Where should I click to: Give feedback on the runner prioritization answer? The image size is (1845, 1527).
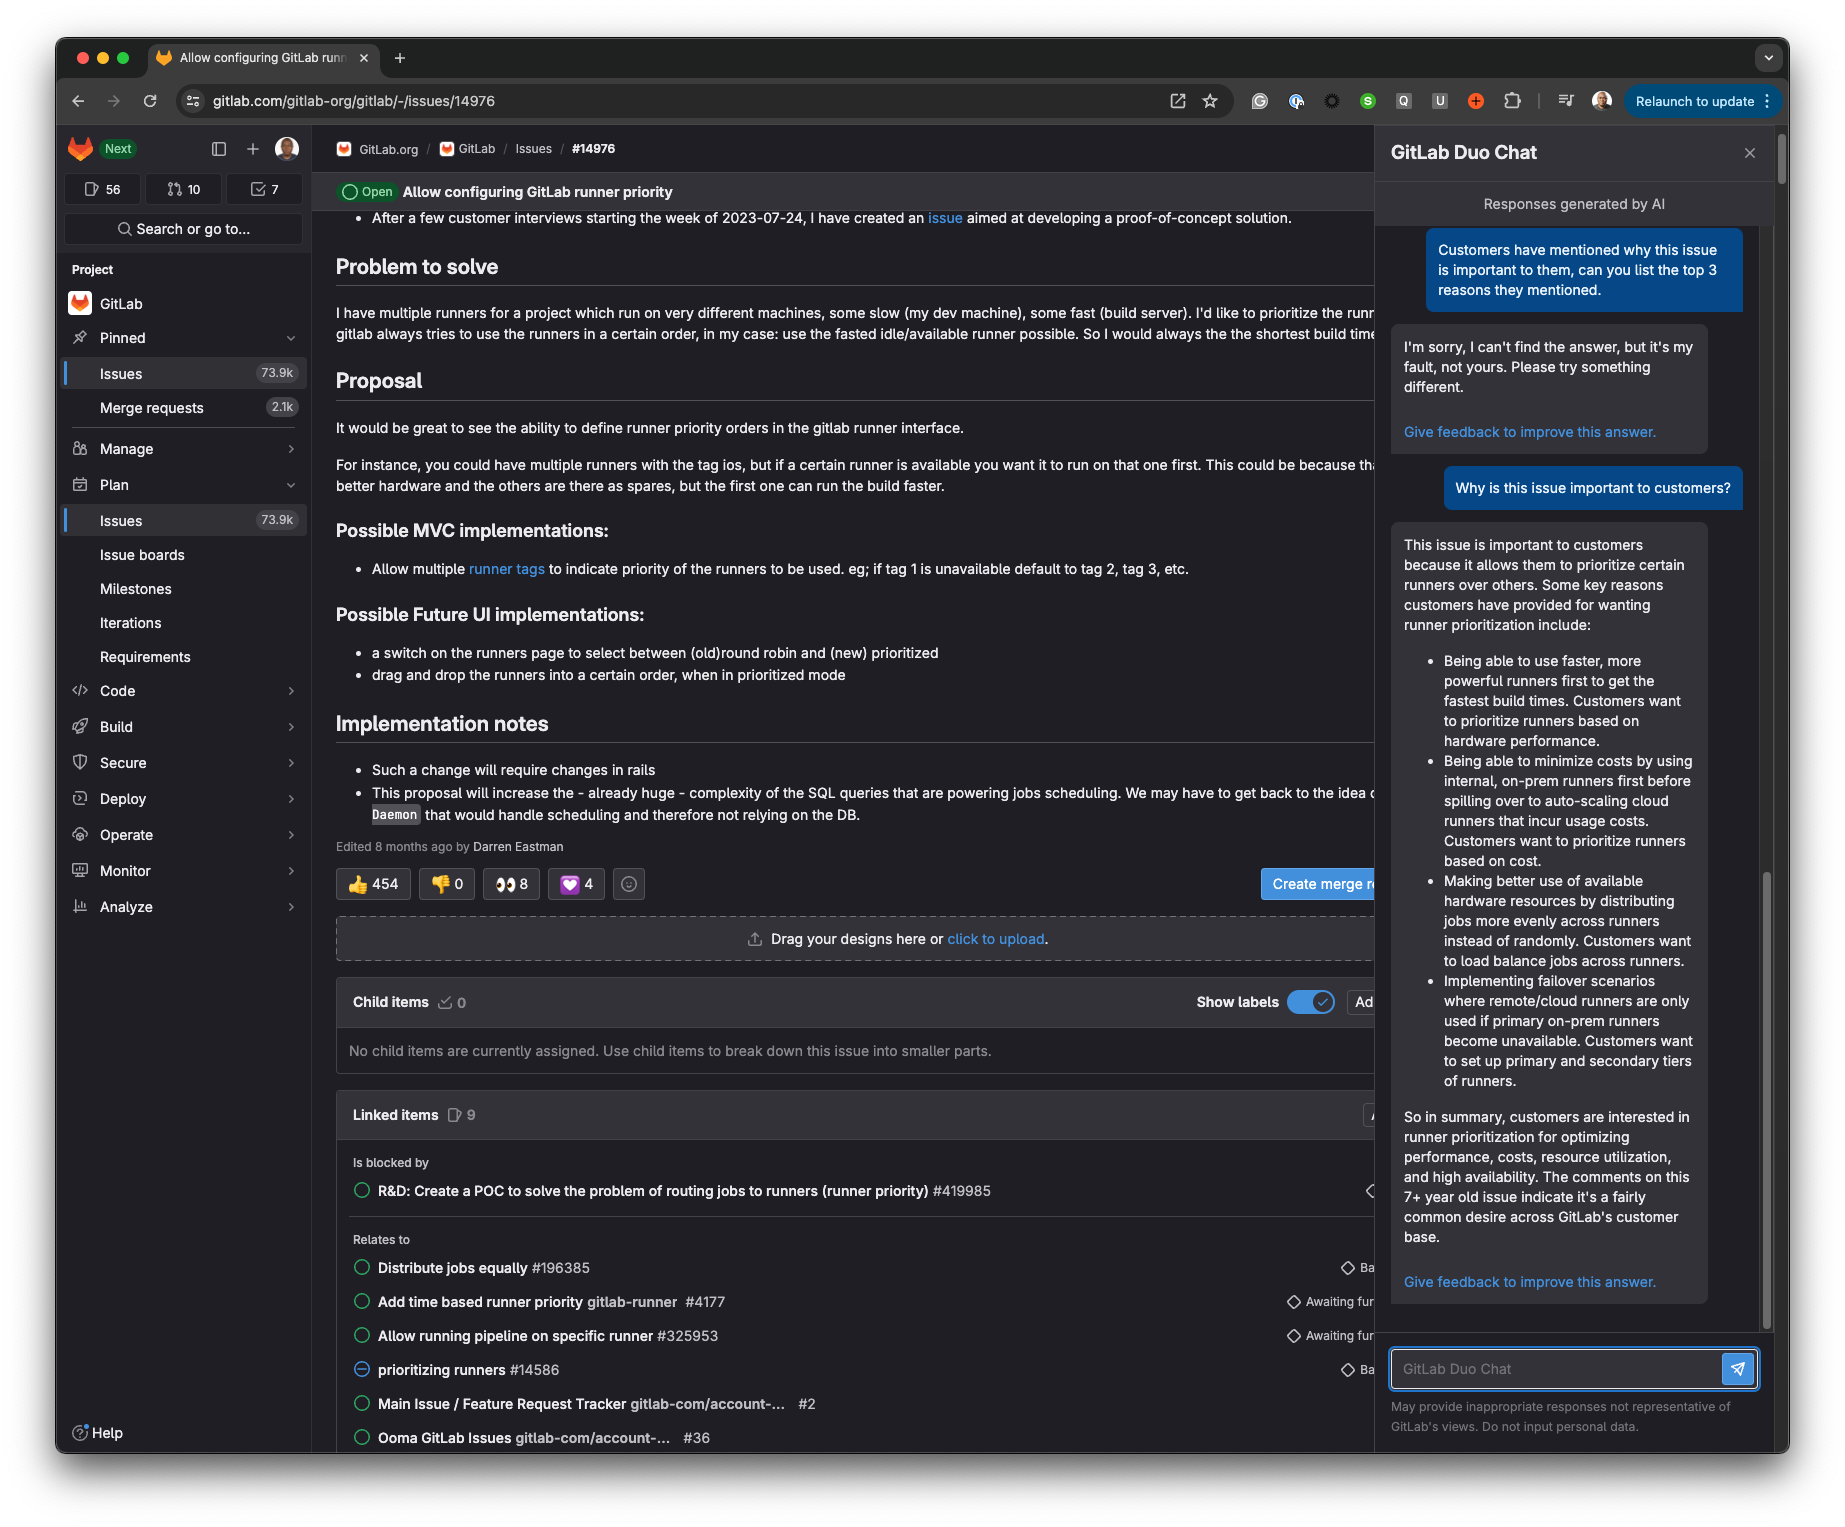click(1530, 1282)
